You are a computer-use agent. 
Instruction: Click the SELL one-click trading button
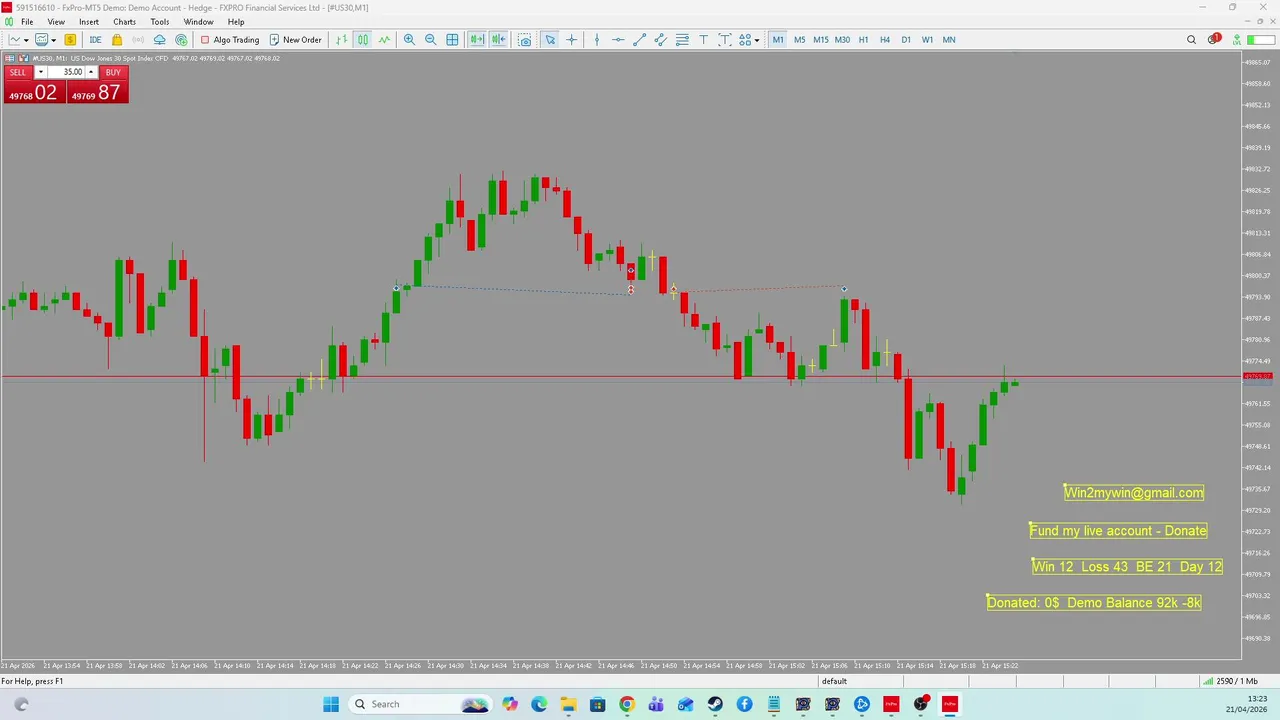[18, 72]
